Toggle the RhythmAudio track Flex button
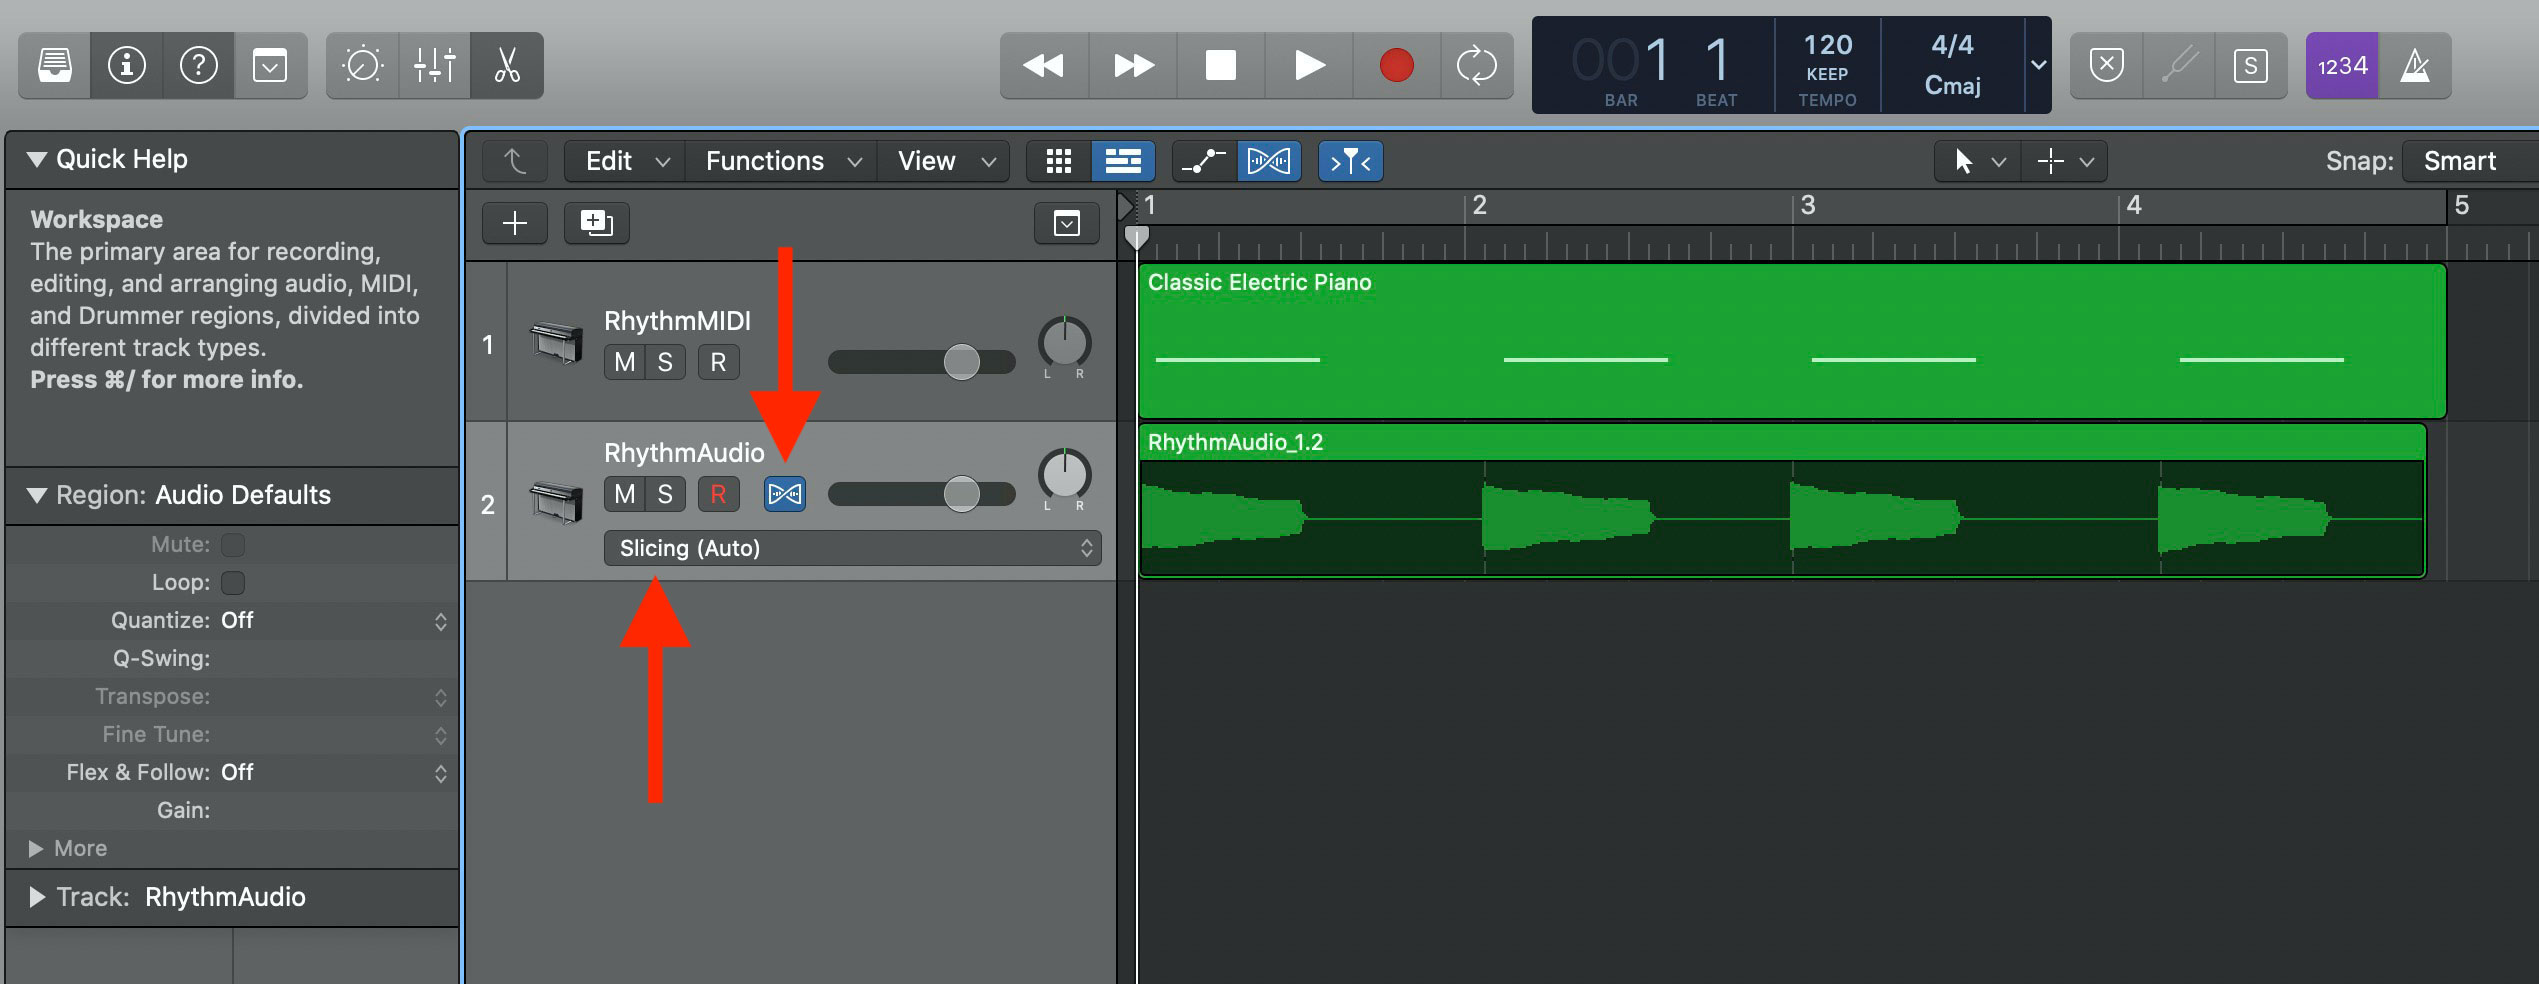The height and width of the screenshot is (984, 2539). point(785,494)
